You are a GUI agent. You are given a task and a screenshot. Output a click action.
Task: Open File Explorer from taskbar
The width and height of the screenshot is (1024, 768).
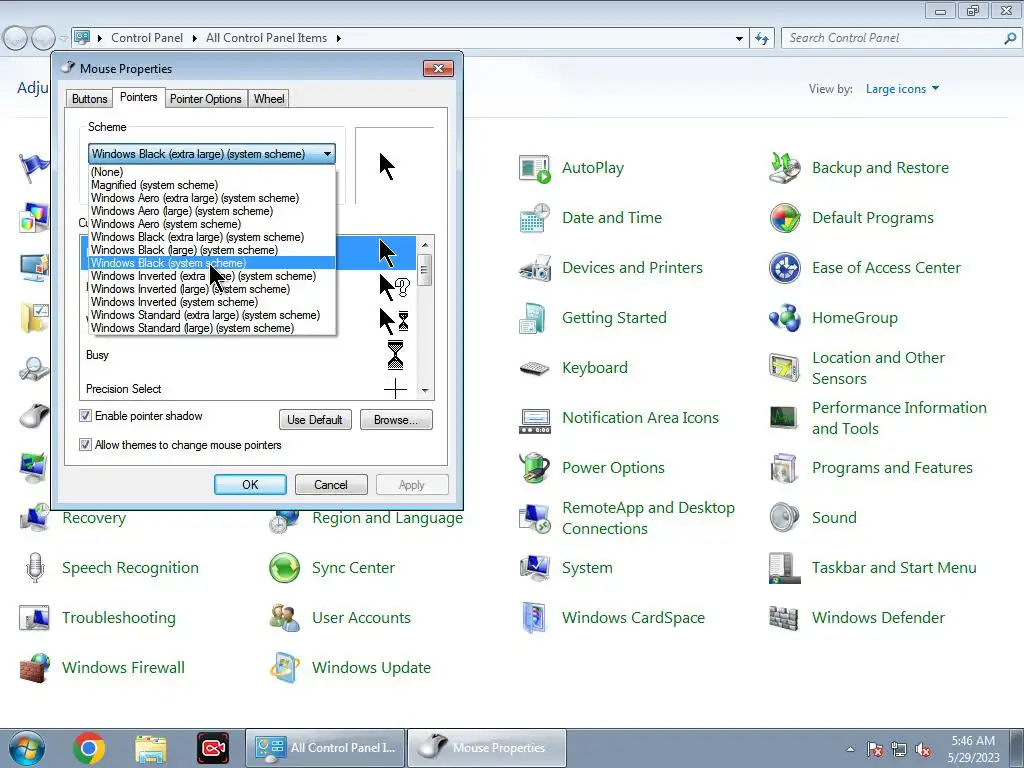point(151,748)
